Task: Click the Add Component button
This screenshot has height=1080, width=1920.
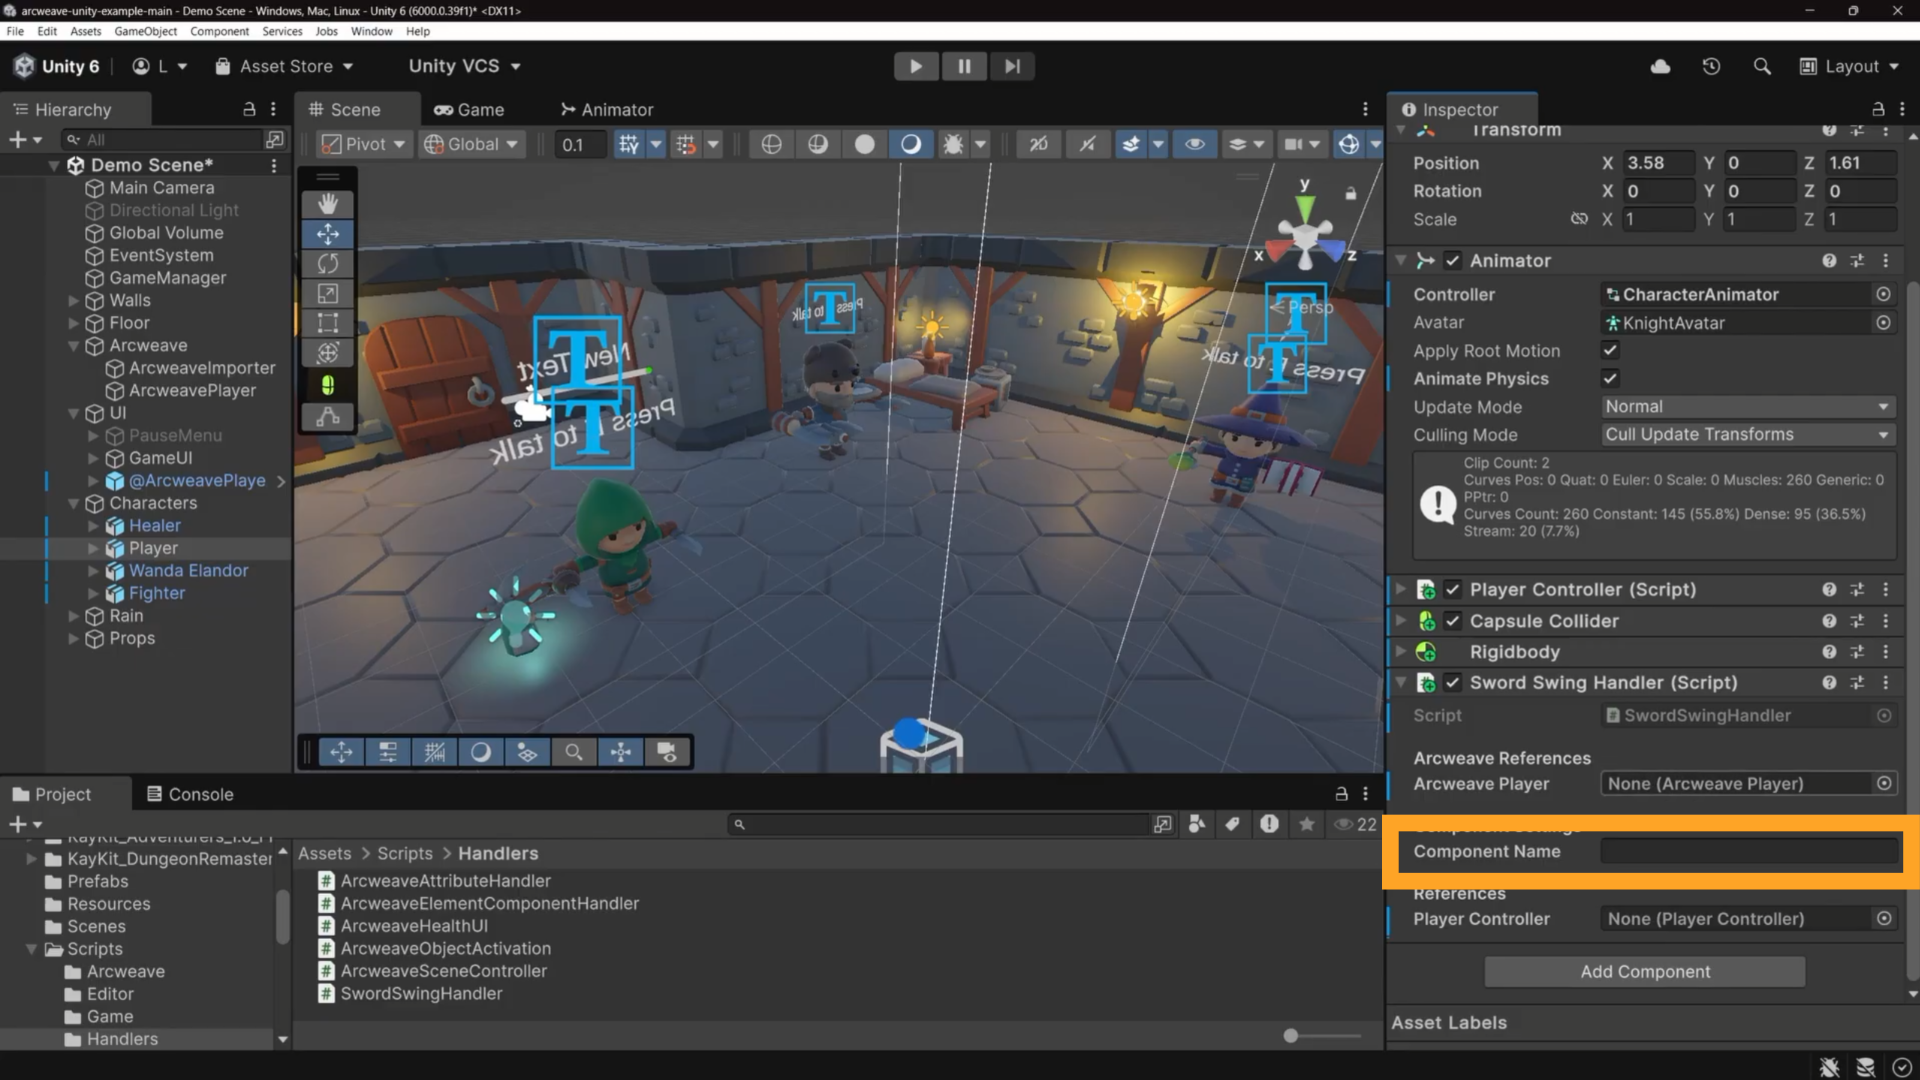Action: [x=1645, y=971]
